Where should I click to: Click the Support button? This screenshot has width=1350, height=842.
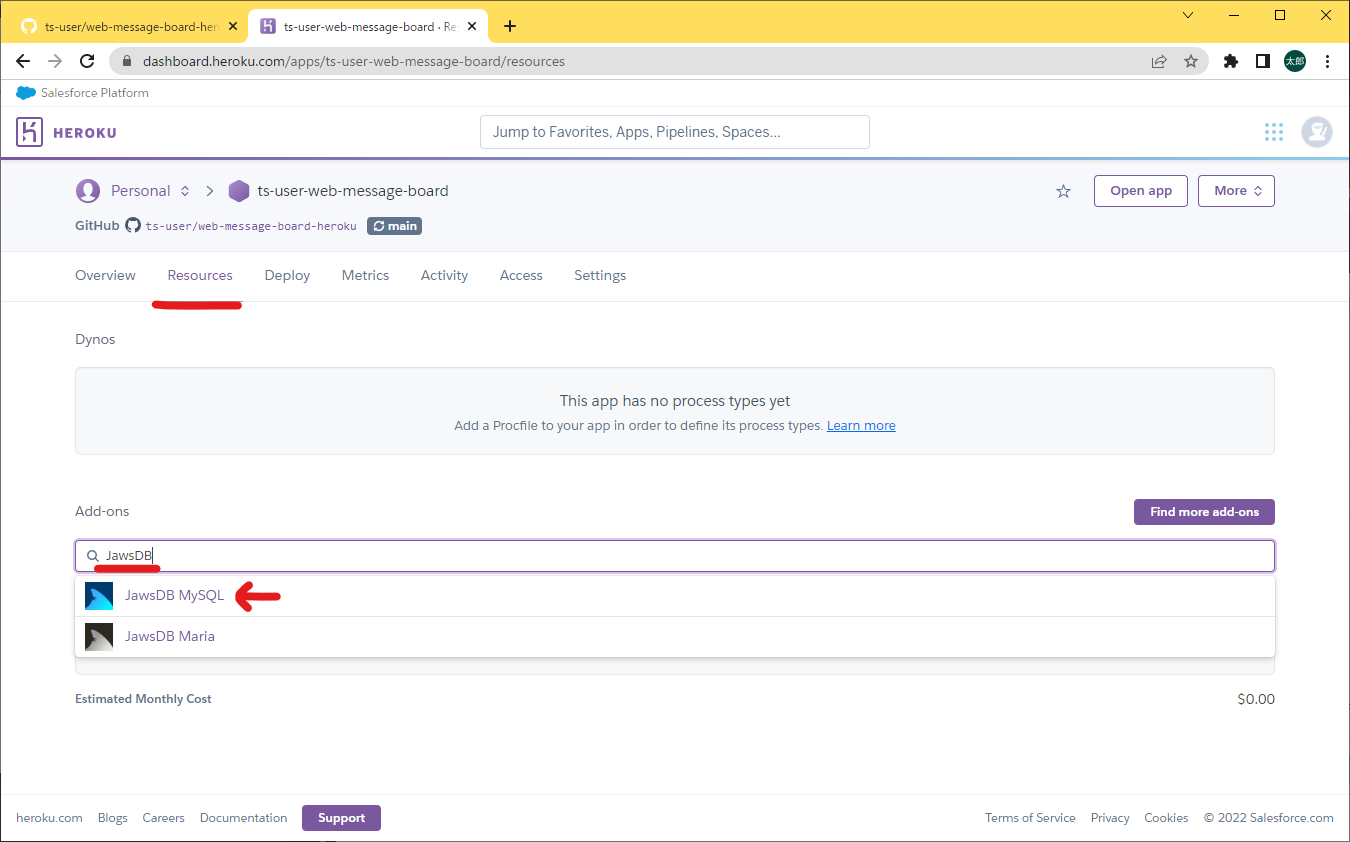[x=341, y=818]
